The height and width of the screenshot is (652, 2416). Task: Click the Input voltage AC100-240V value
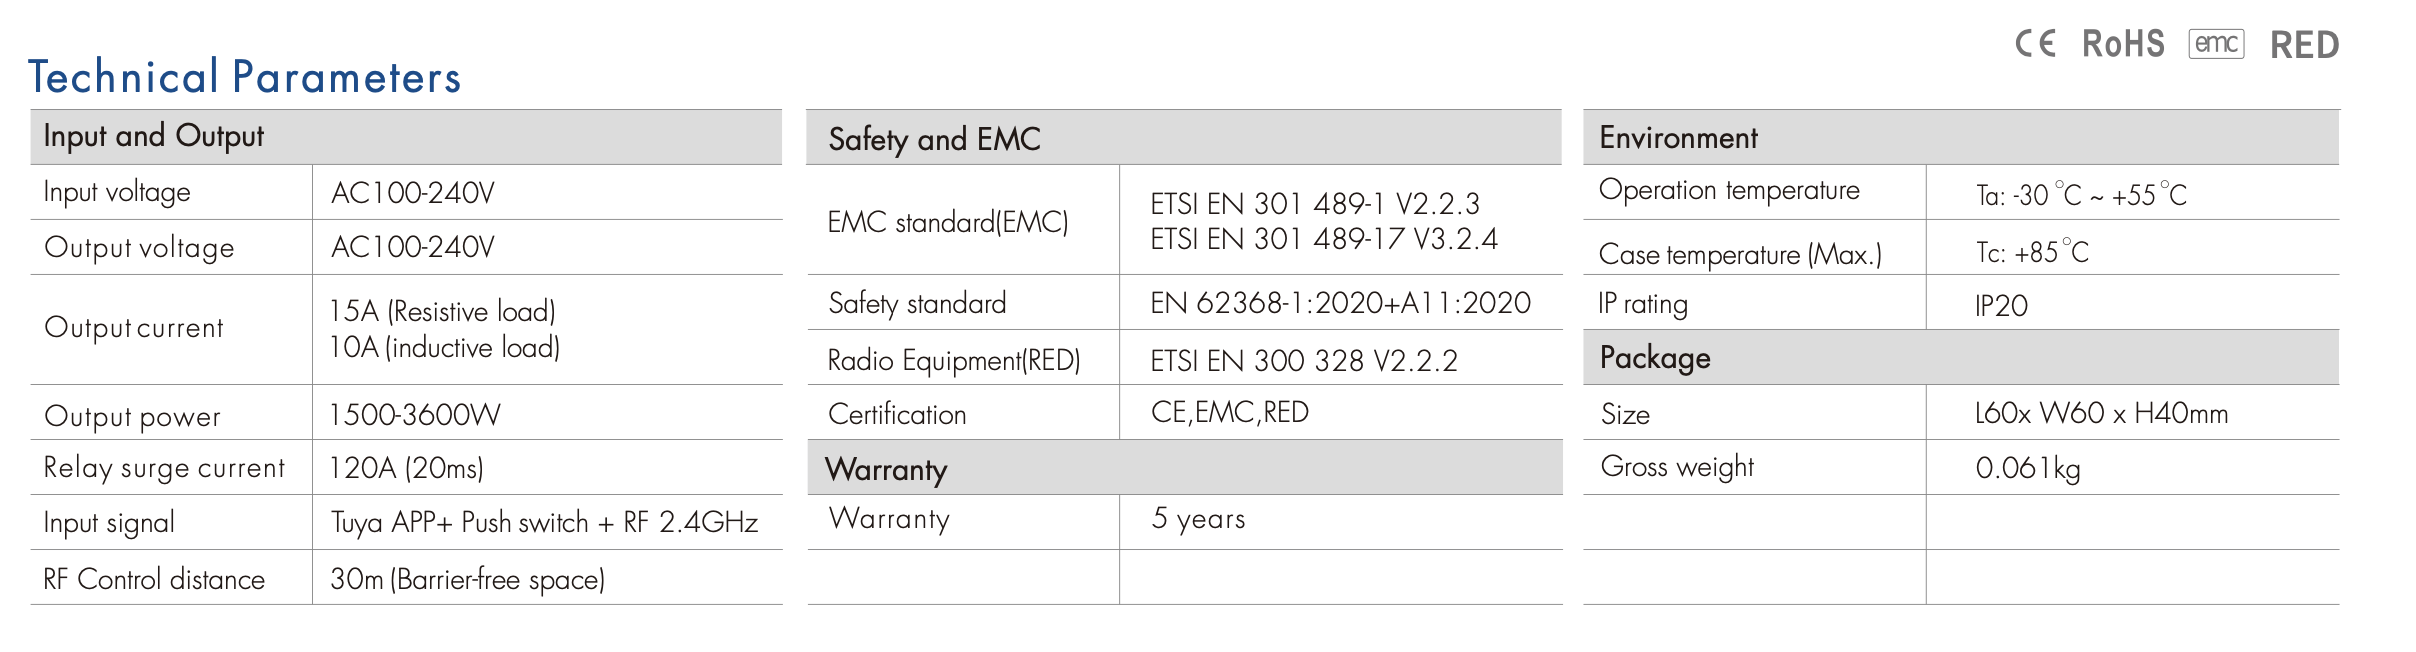413,193
